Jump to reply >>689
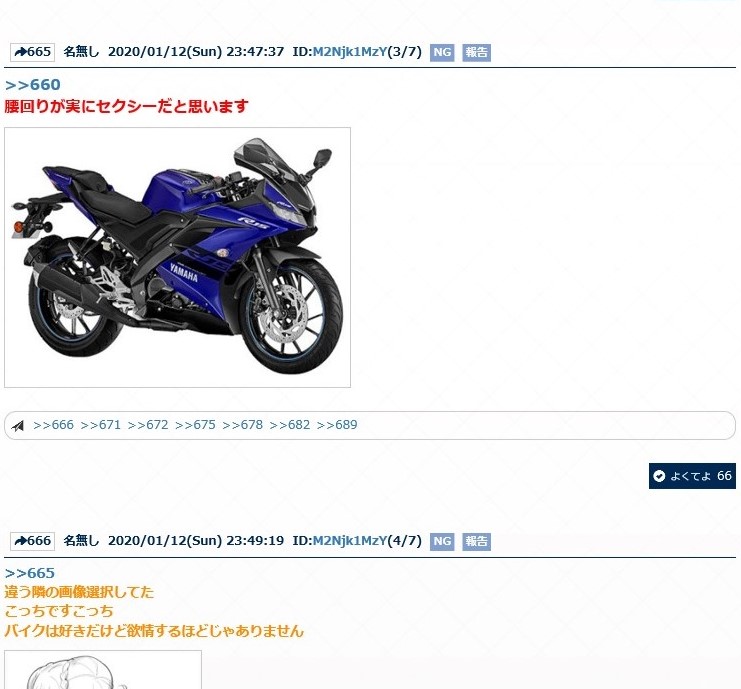The height and width of the screenshot is (689, 741). pos(337,425)
